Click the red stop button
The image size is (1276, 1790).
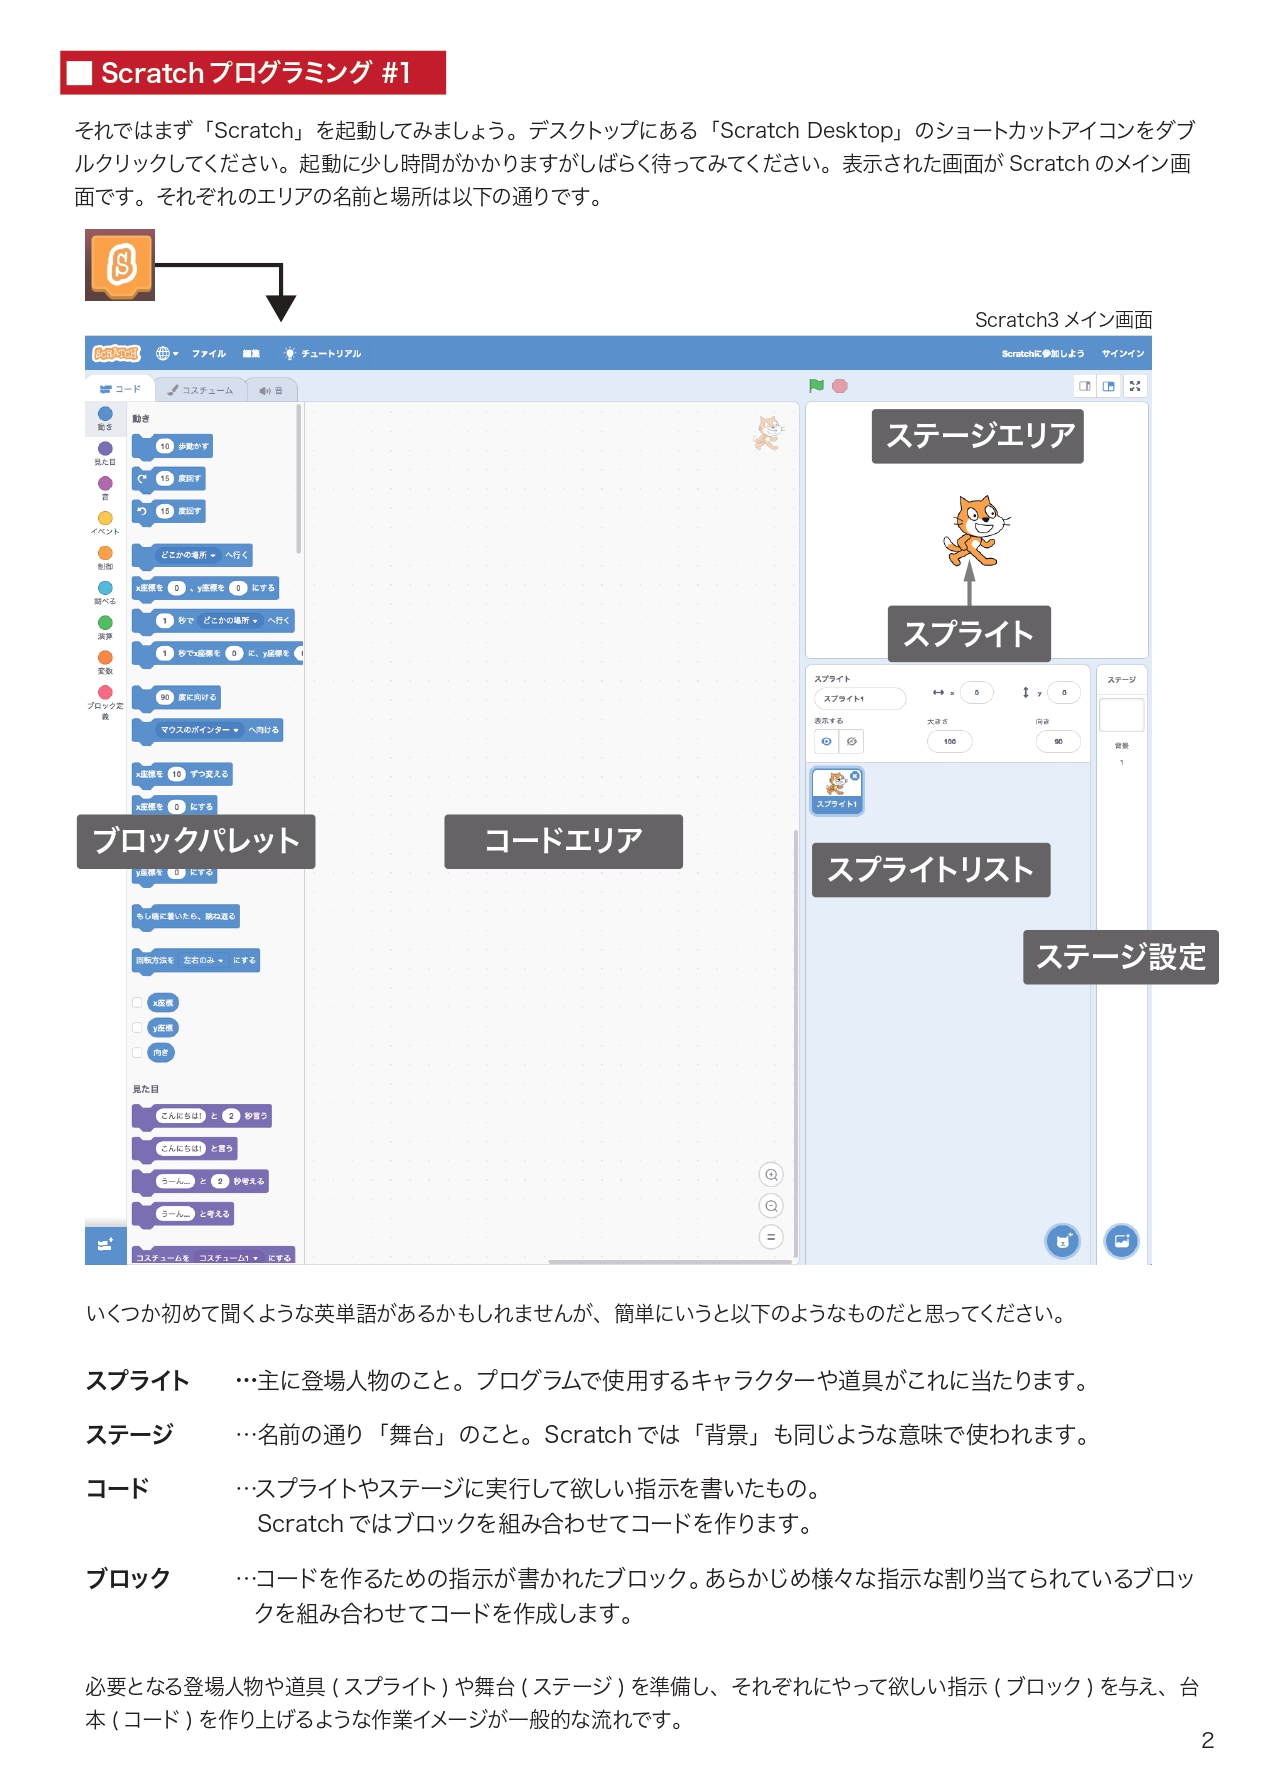tap(840, 386)
